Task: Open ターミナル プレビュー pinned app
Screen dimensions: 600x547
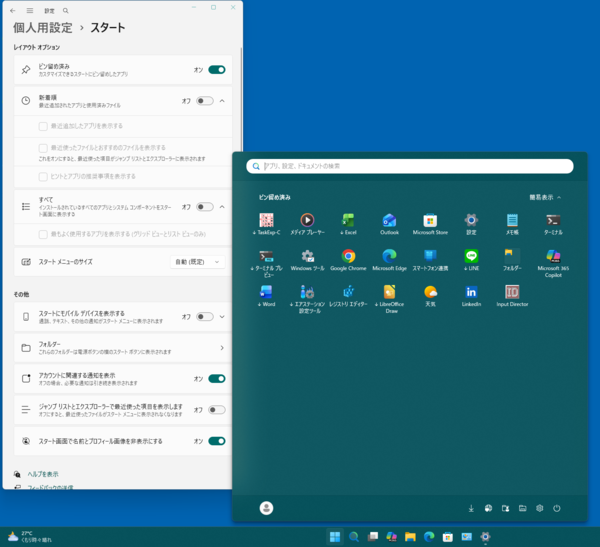Action: (x=266, y=263)
